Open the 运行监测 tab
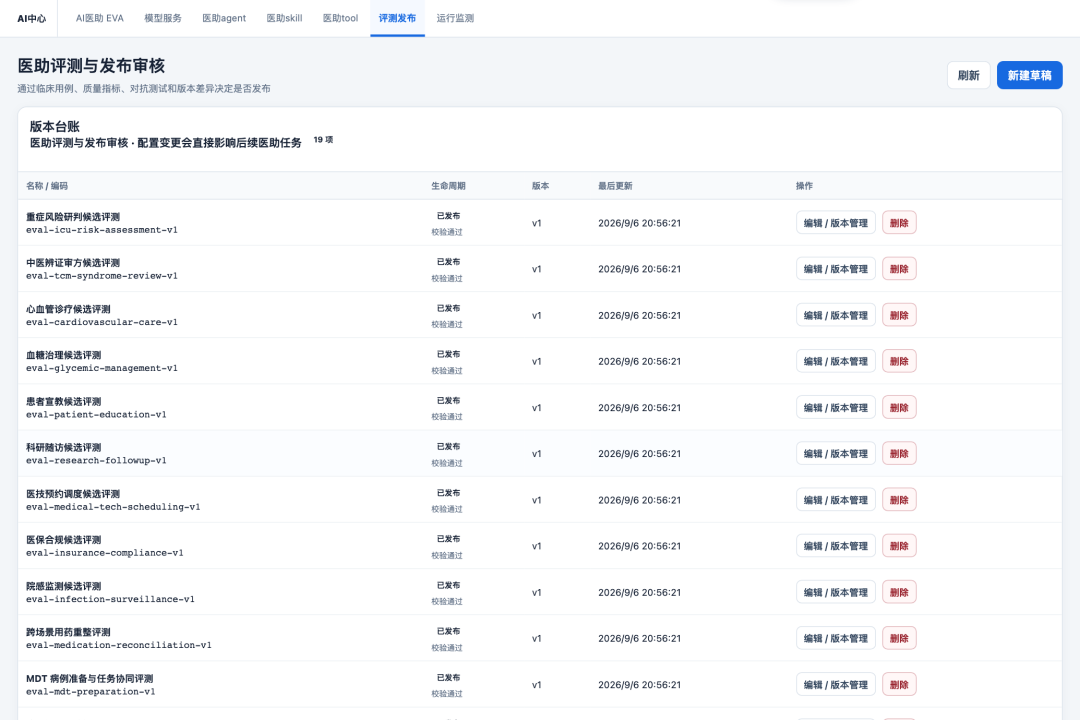The width and height of the screenshot is (1080, 720). [455, 18]
